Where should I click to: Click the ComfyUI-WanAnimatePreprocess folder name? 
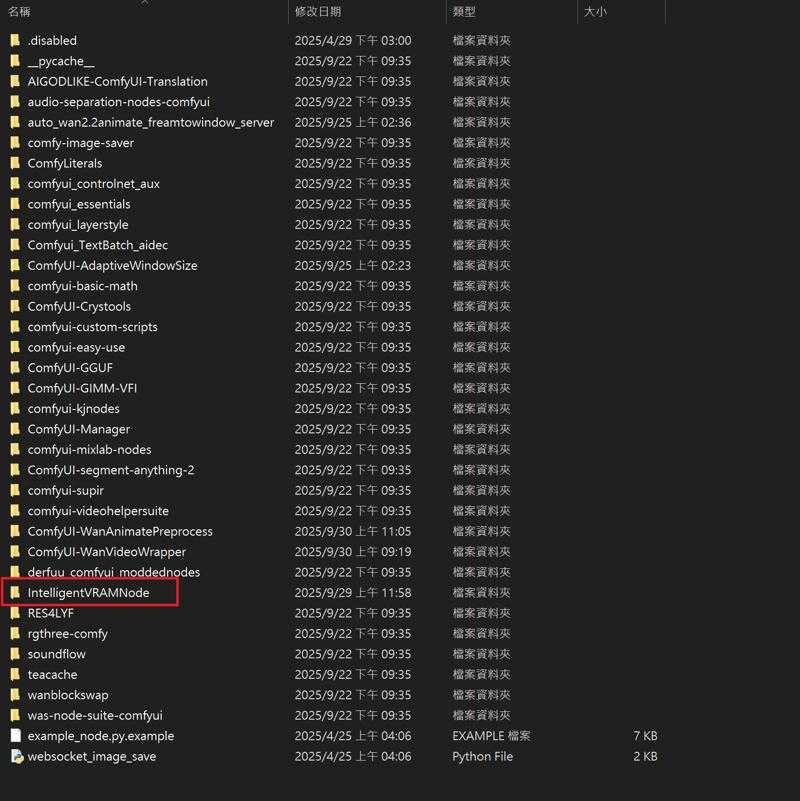pos(120,532)
